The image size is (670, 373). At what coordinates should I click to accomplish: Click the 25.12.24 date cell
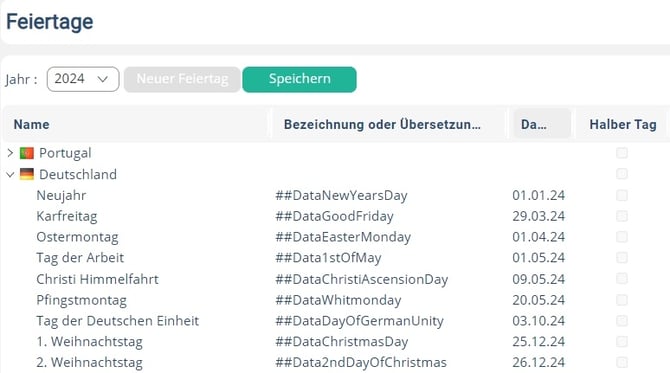pyautogui.click(x=538, y=341)
